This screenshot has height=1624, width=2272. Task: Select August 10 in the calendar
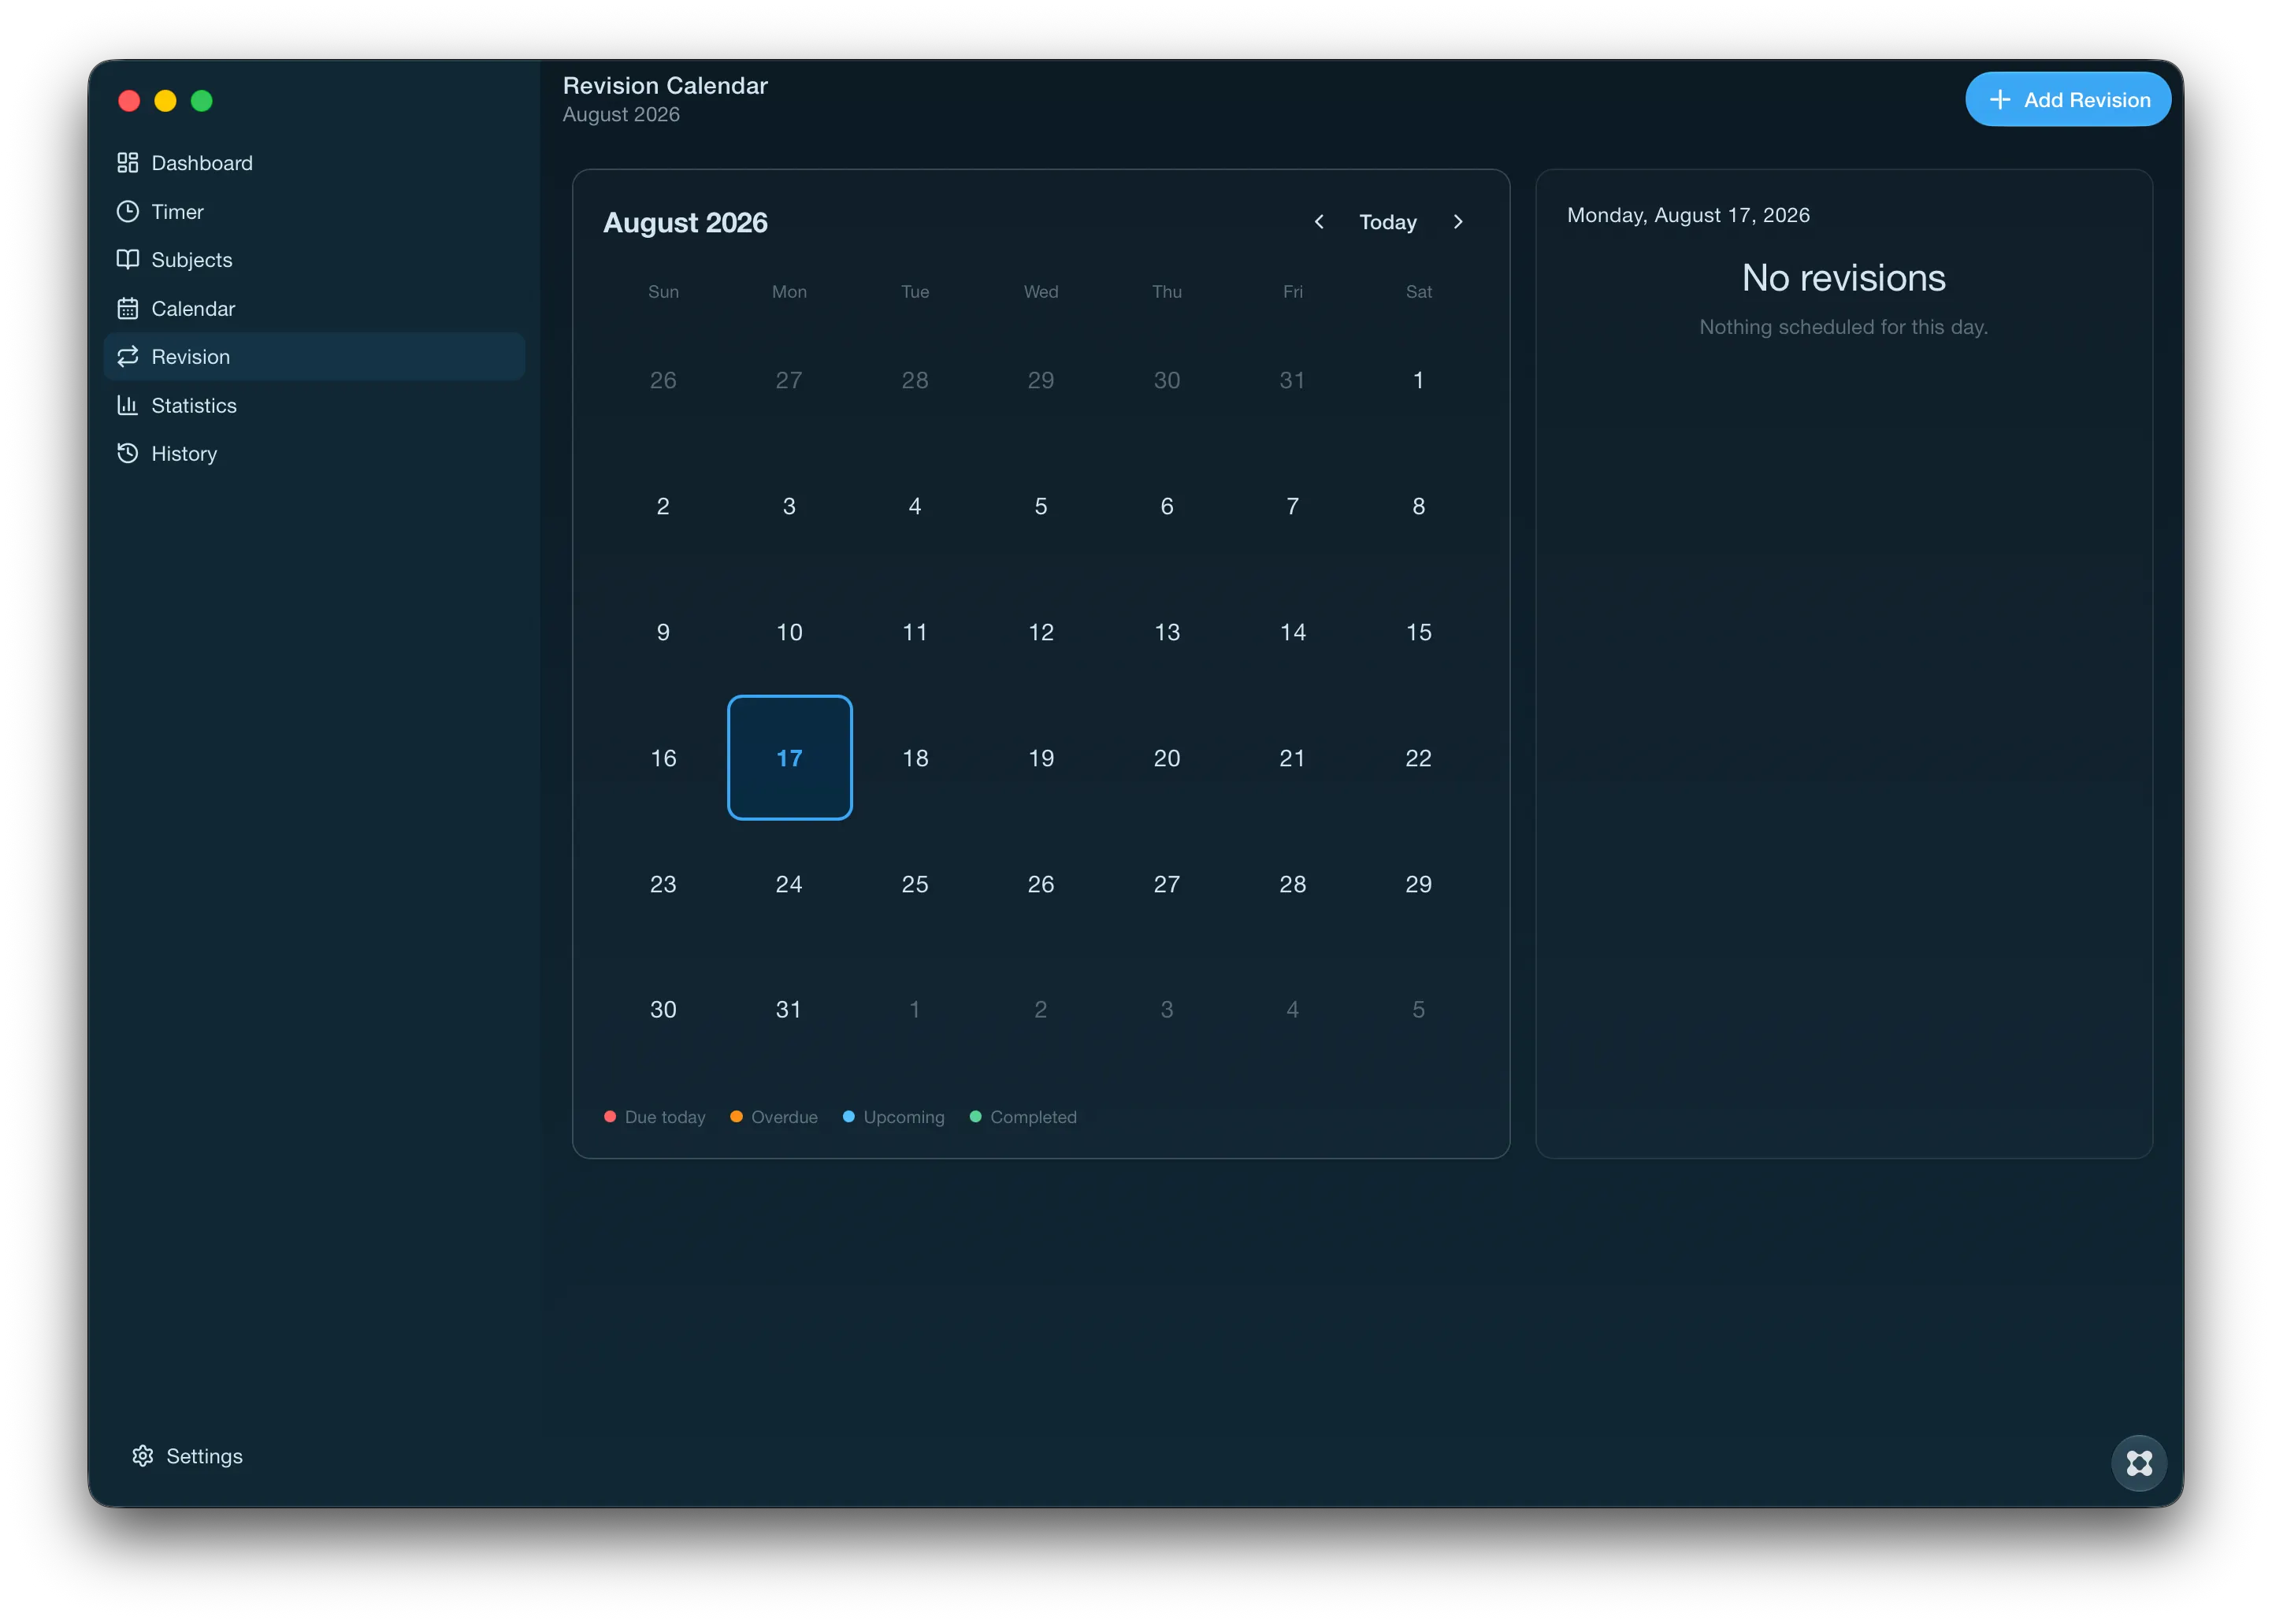click(789, 632)
